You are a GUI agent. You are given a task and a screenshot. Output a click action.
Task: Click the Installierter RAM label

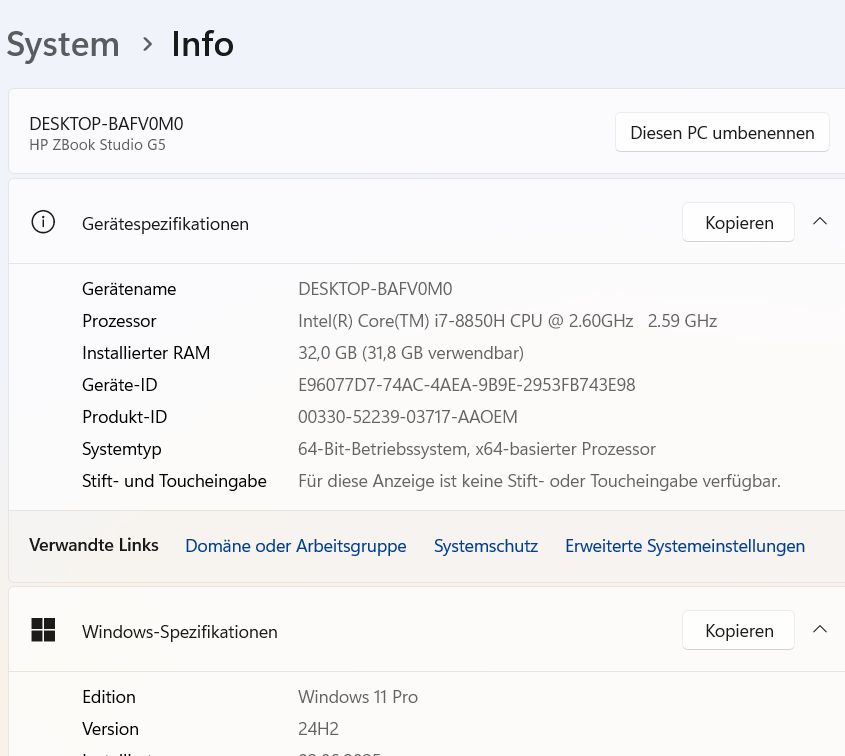tap(146, 353)
